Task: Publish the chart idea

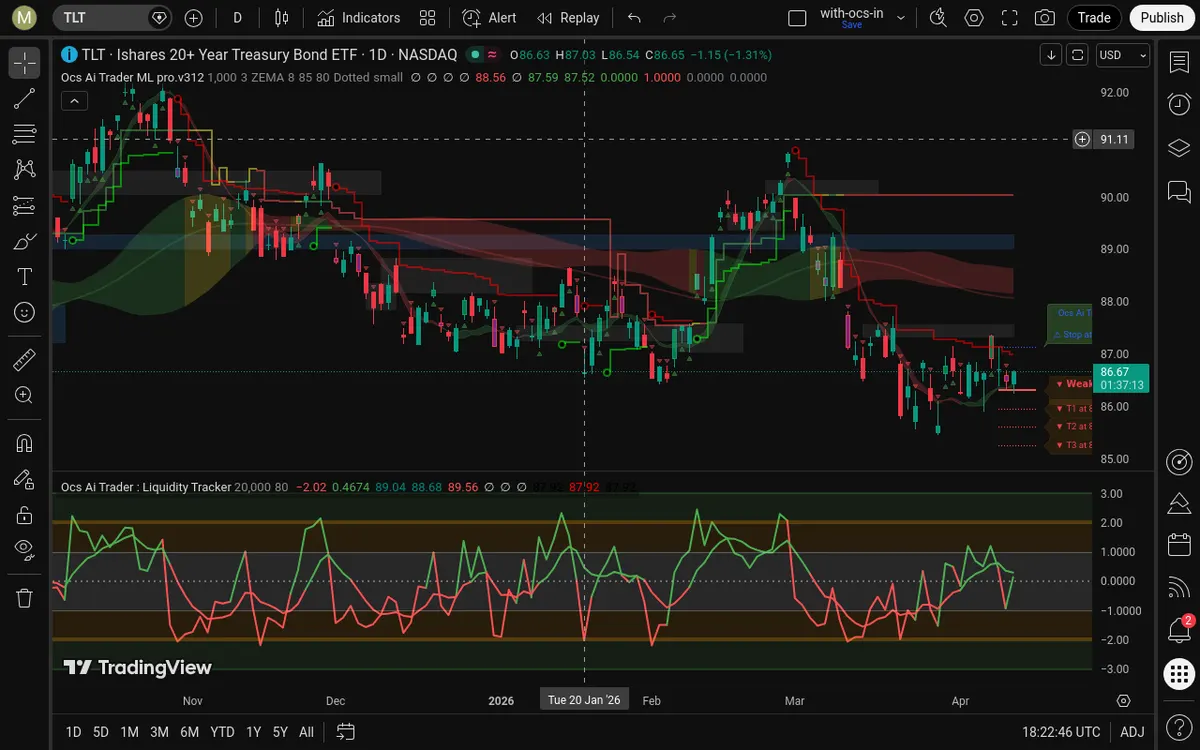Action: [x=1162, y=18]
